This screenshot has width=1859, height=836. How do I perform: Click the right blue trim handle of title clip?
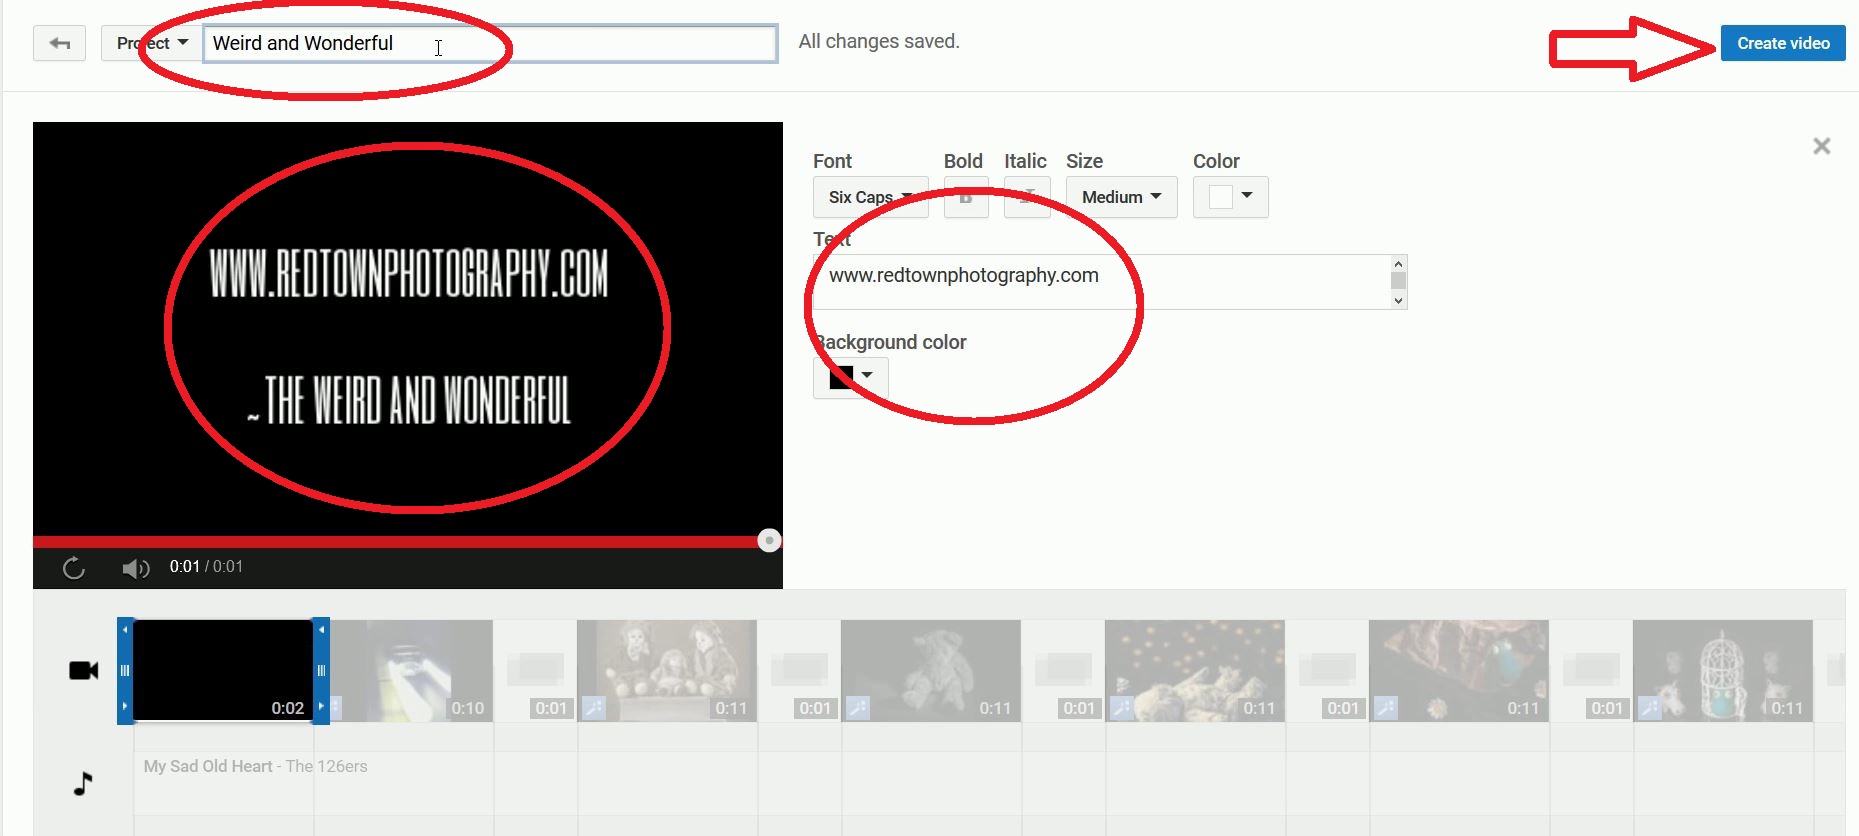tap(321, 670)
